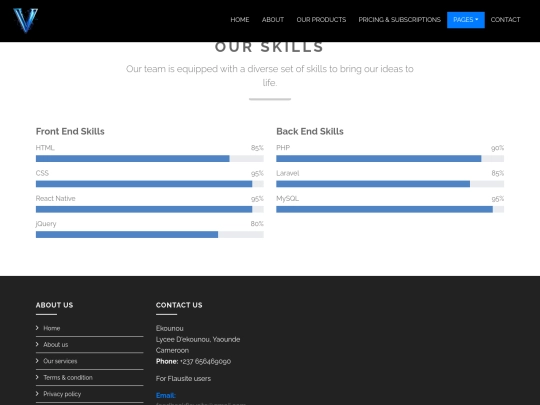Open the footer Our services link
The image size is (540, 405).
click(x=60, y=361)
